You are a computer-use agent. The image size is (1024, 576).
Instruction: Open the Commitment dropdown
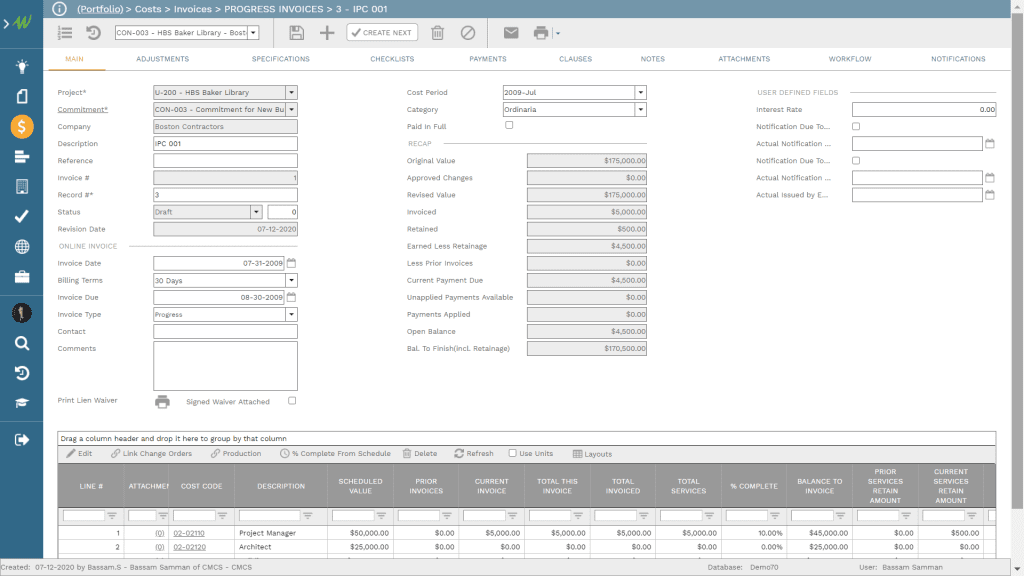(291, 109)
